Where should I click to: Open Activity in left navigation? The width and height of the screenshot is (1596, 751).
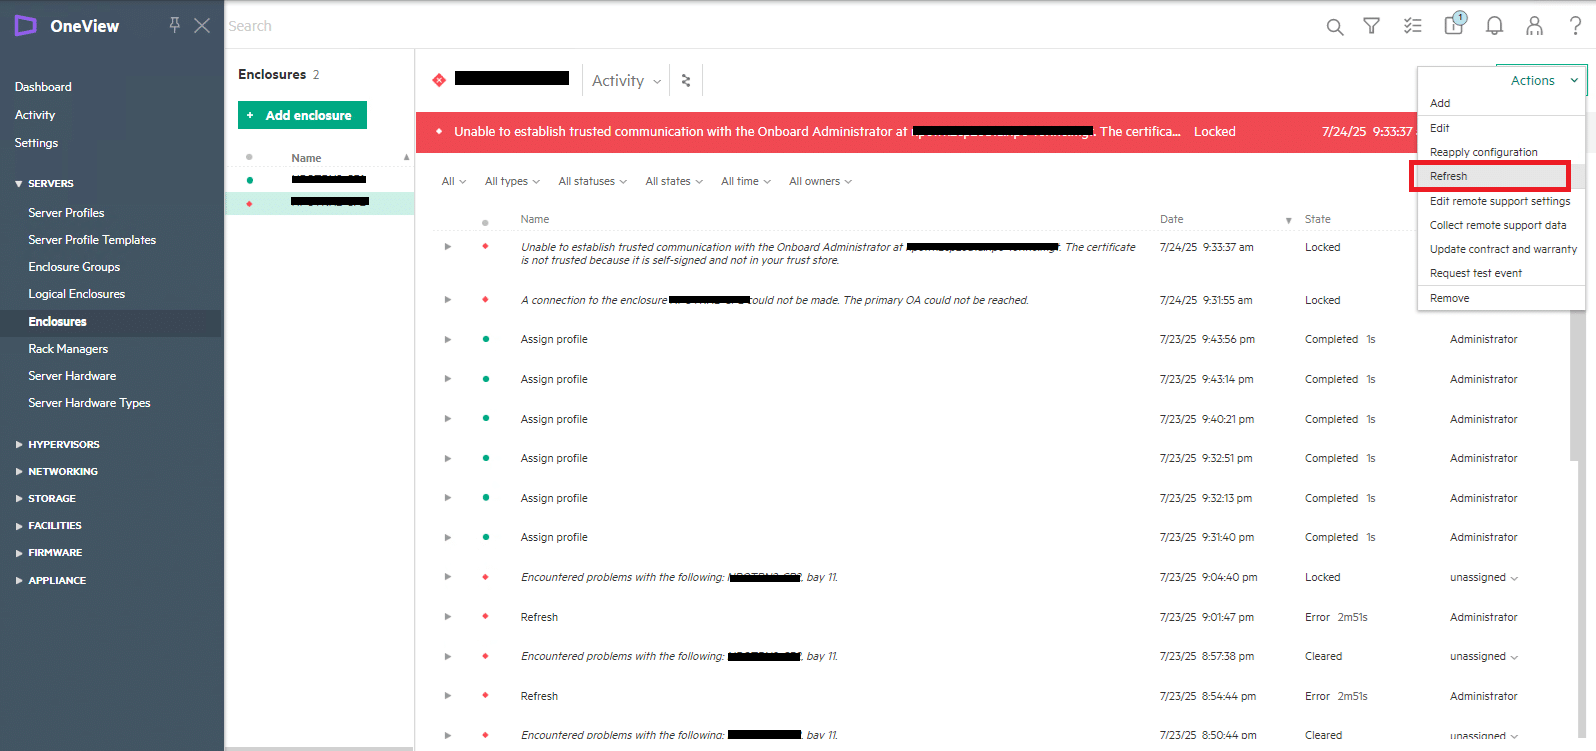click(x=35, y=115)
